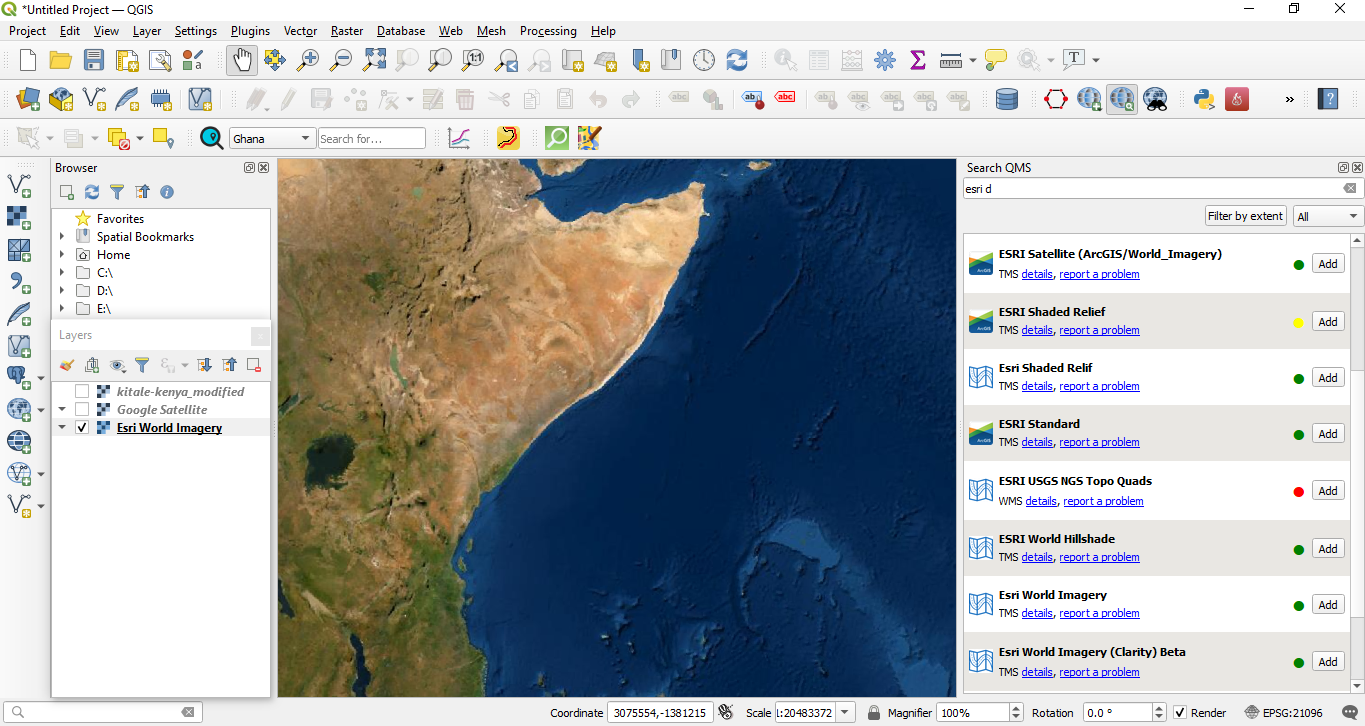Expand the Home folder node
The width and height of the screenshot is (1365, 726).
pos(62,255)
